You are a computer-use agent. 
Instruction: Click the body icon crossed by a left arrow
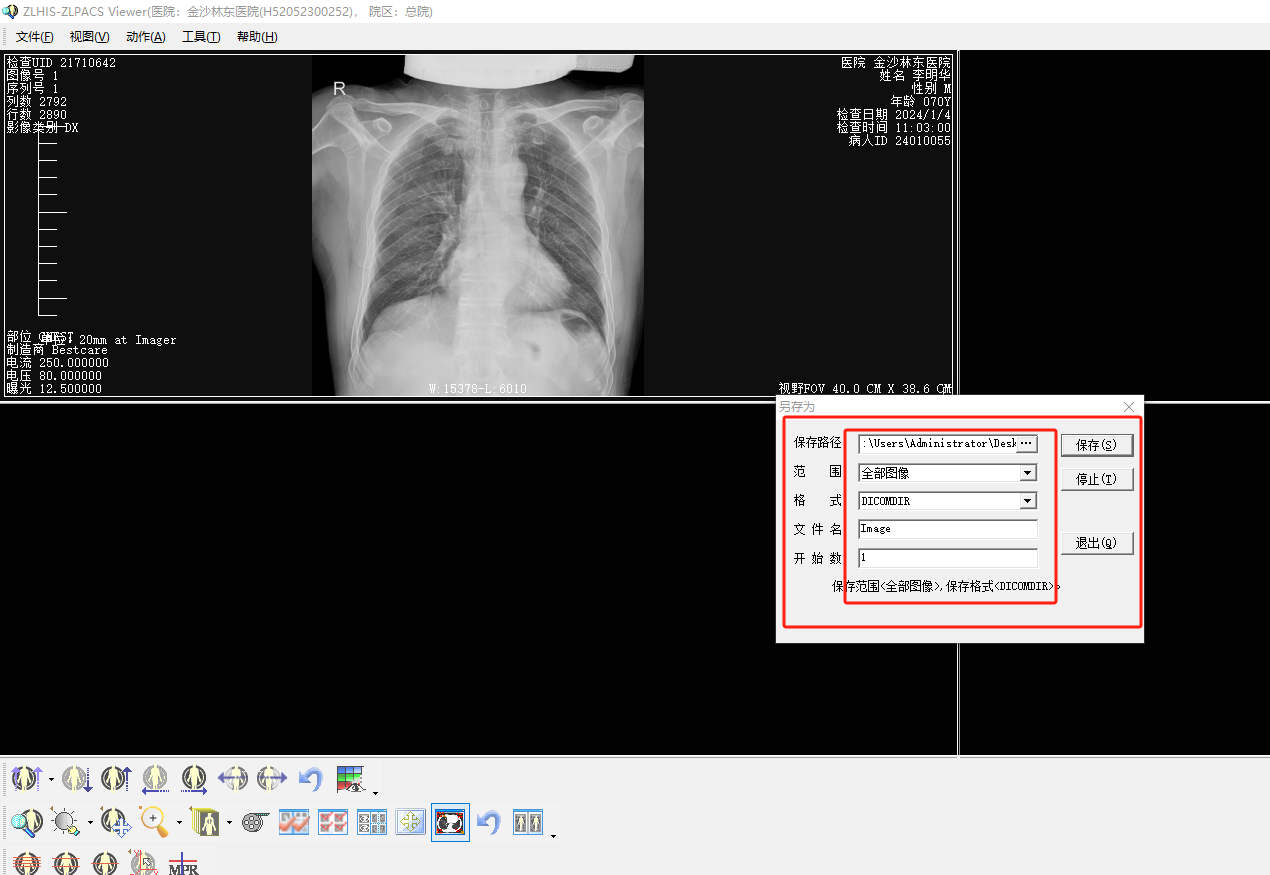pyautogui.click(x=233, y=778)
